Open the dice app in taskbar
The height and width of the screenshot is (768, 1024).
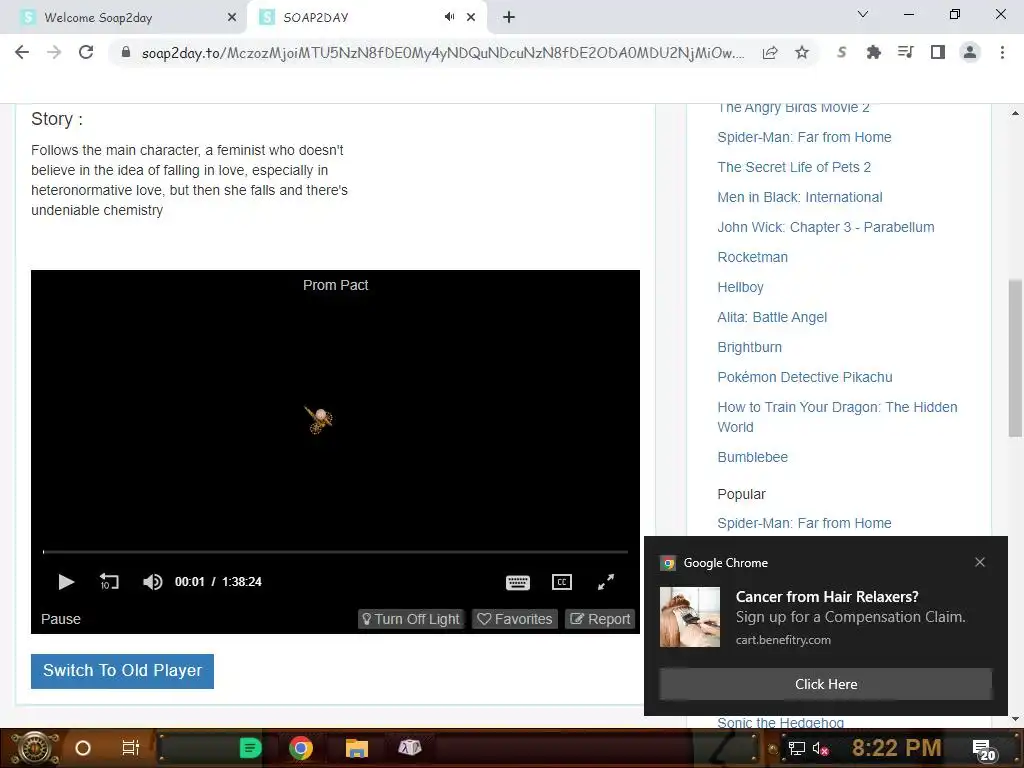pyautogui.click(x=410, y=748)
